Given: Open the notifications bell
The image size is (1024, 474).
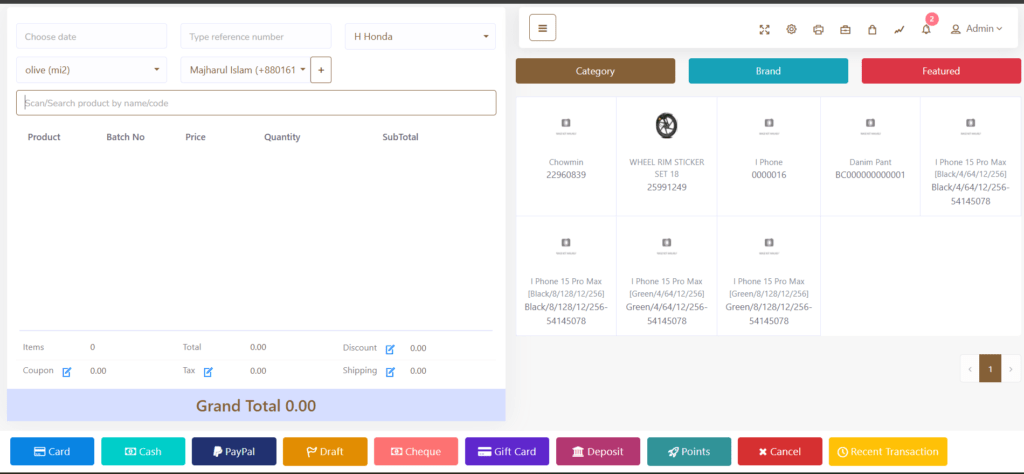Looking at the screenshot, I should tap(926, 29).
